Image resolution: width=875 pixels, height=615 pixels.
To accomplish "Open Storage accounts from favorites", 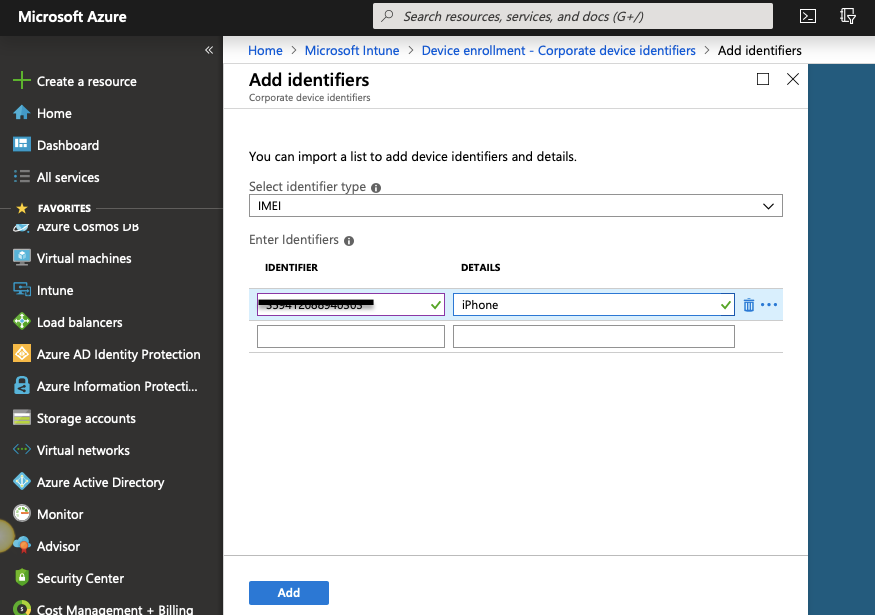I will 86,418.
